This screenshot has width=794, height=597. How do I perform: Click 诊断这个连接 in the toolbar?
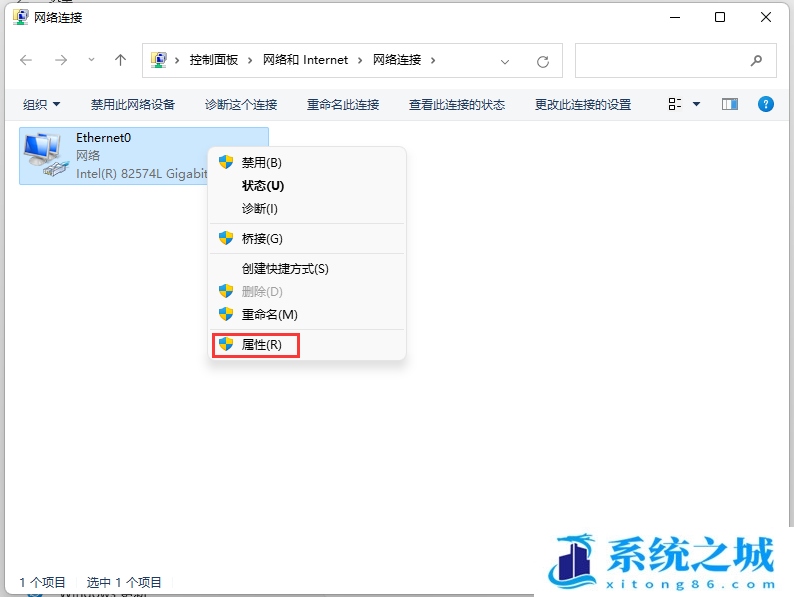pos(241,104)
